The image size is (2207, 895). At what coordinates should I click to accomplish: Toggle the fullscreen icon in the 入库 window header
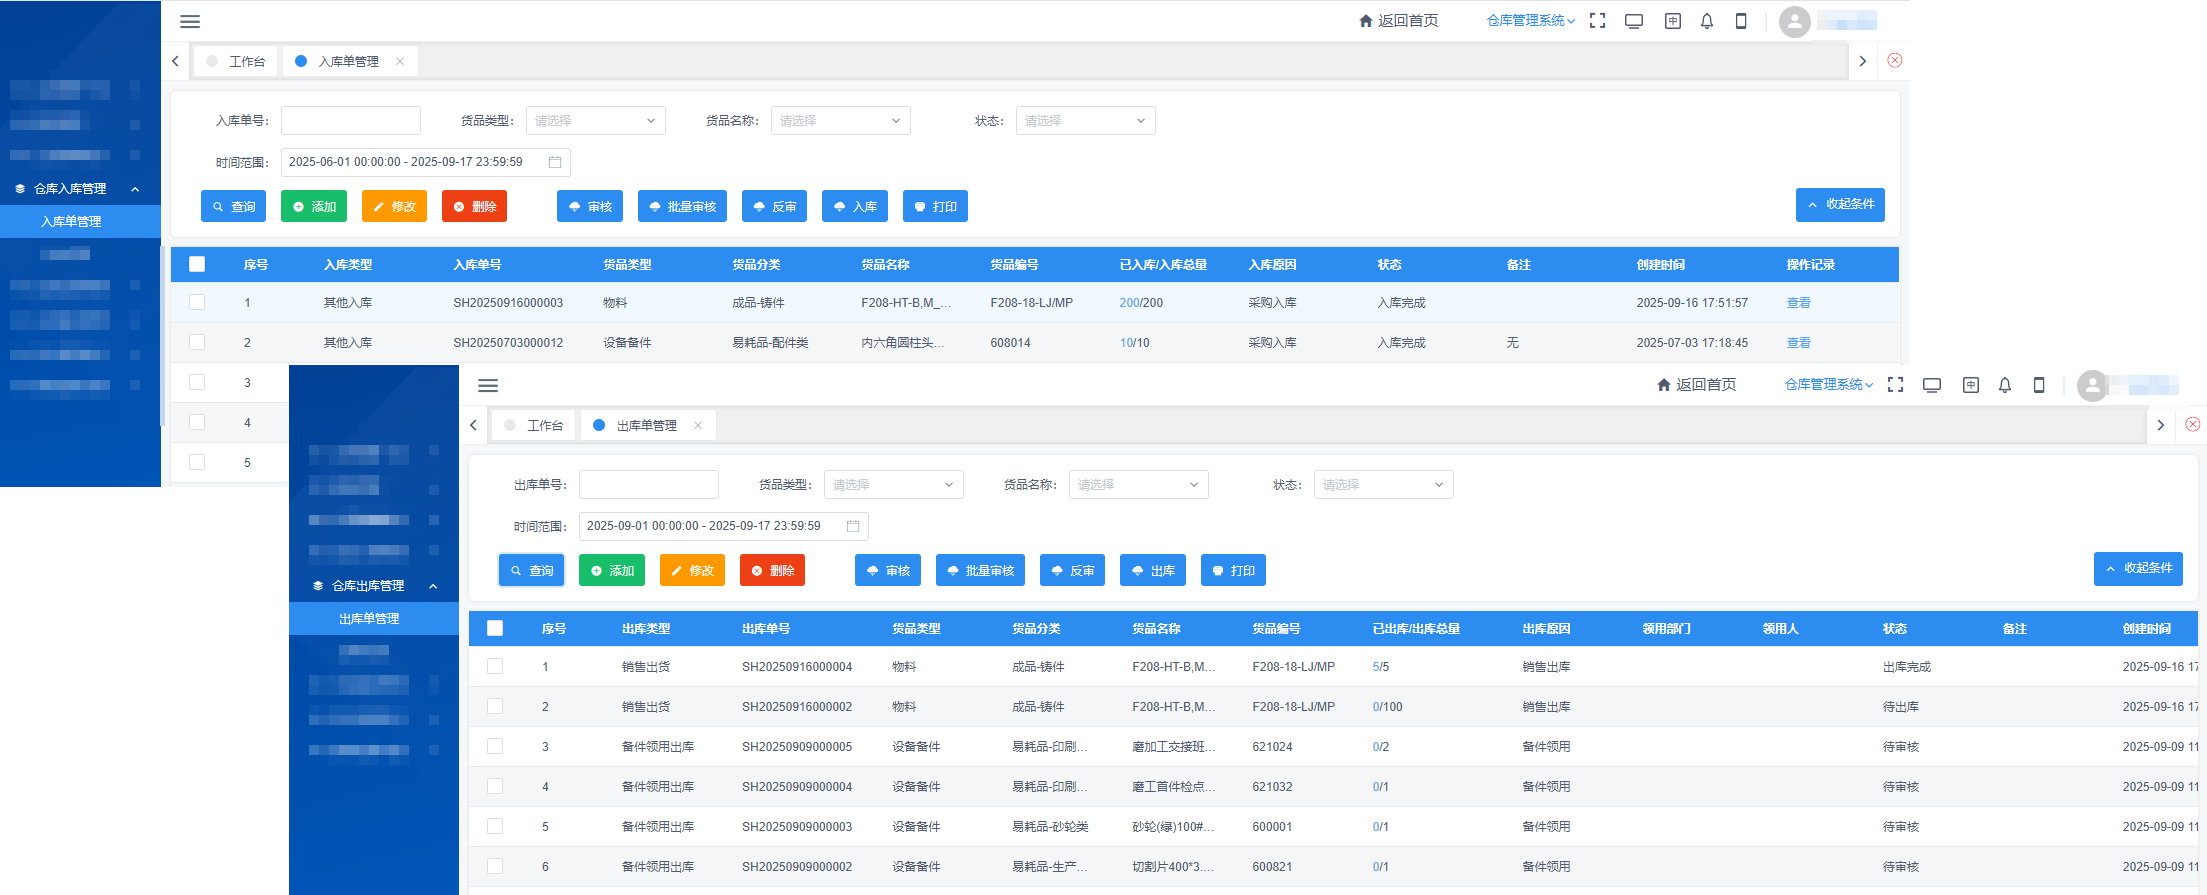tap(1597, 21)
